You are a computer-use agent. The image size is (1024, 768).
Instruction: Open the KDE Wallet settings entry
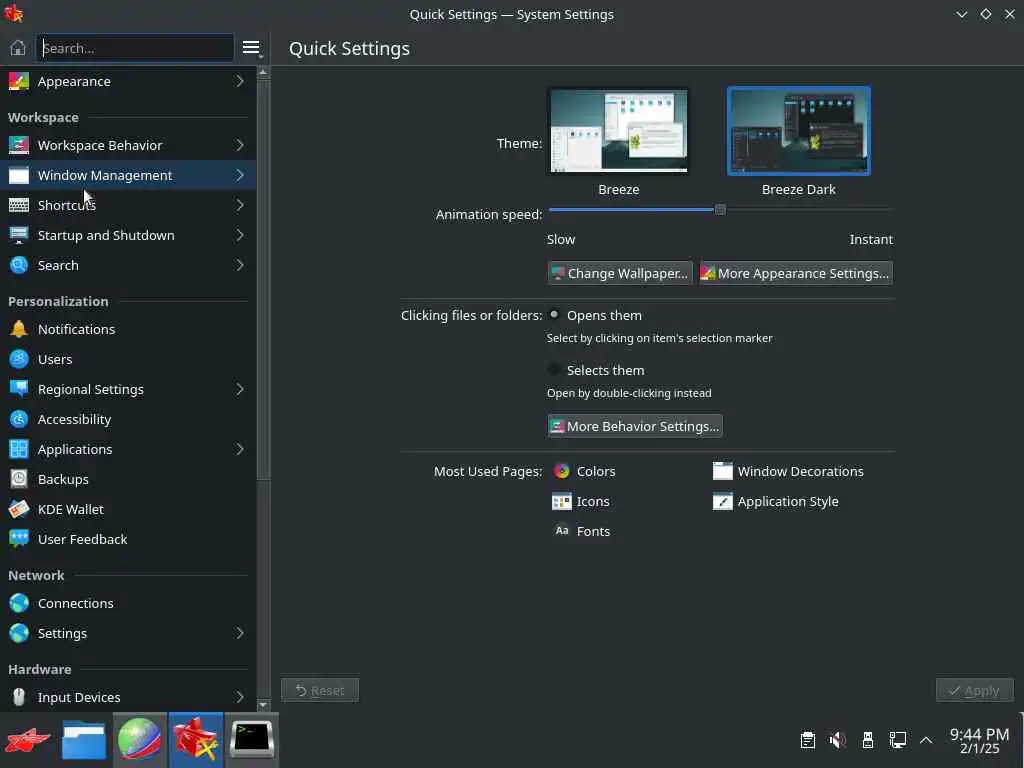(128, 509)
